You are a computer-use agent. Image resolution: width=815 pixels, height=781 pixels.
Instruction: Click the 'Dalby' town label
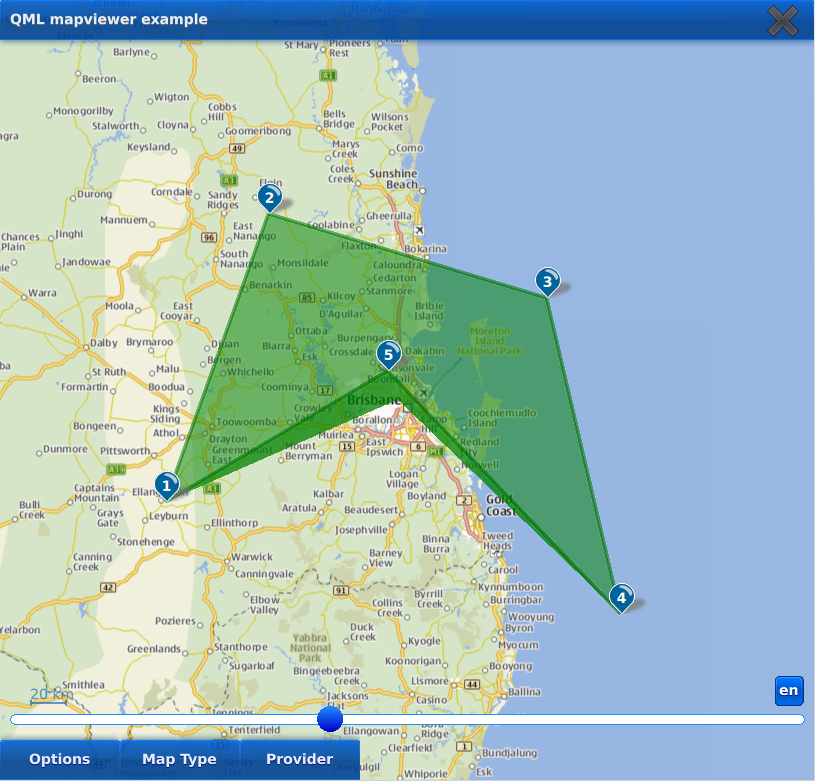(104, 343)
